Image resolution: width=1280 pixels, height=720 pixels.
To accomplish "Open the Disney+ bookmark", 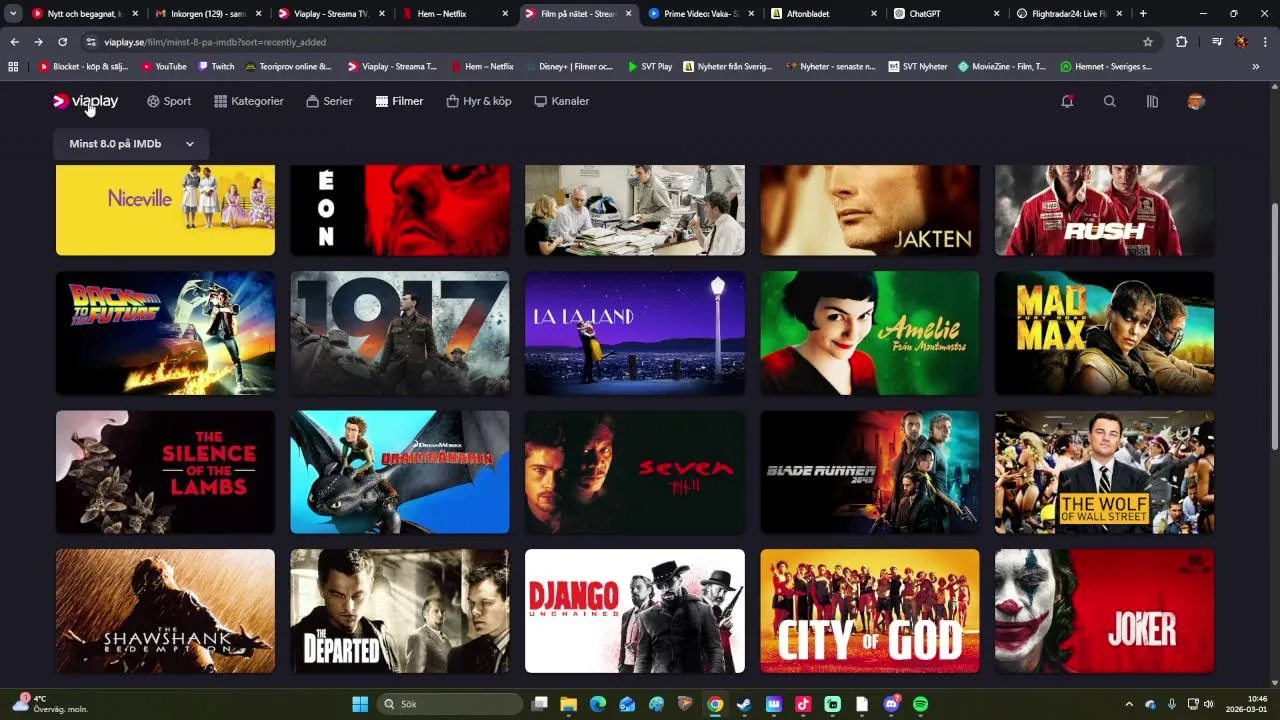I will click(x=568, y=66).
